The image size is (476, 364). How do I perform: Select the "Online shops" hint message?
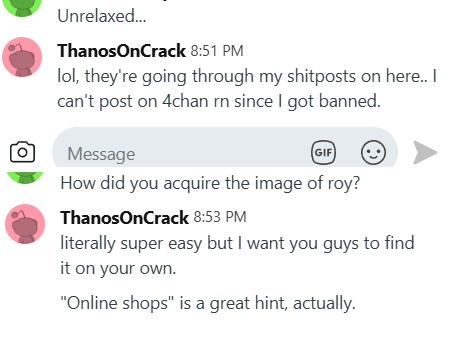click(208, 303)
